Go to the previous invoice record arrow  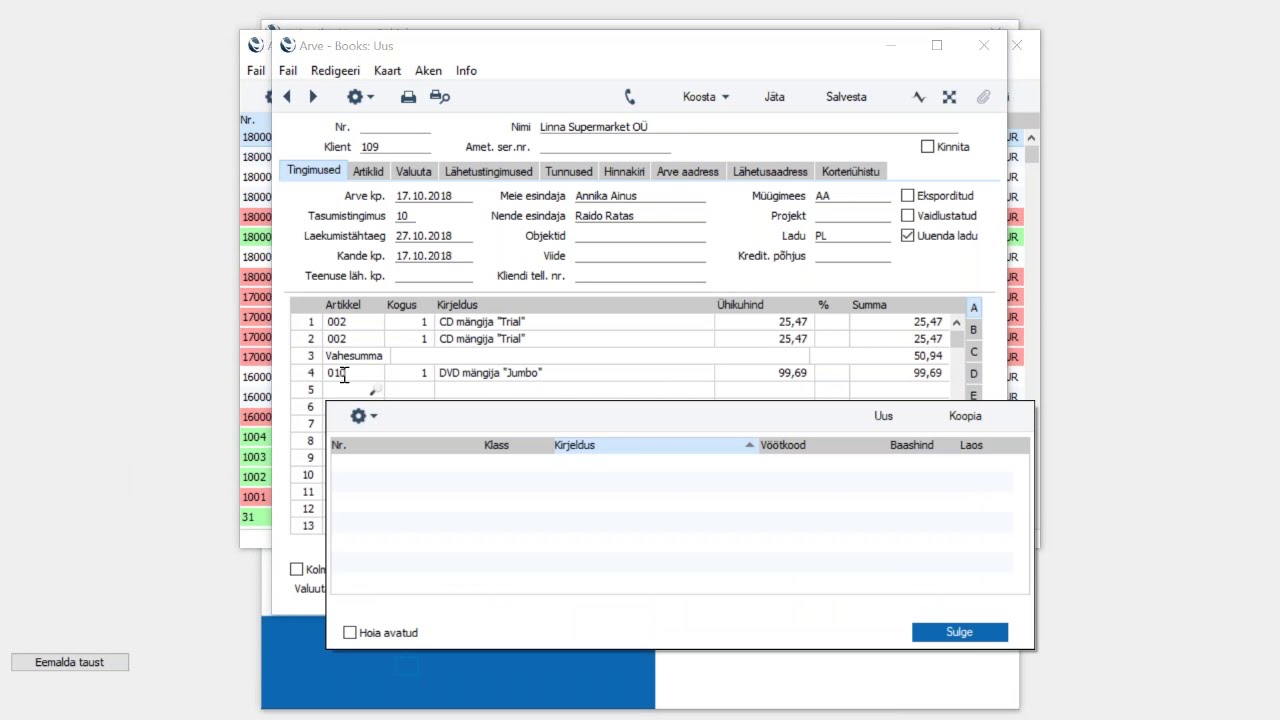[287, 97]
